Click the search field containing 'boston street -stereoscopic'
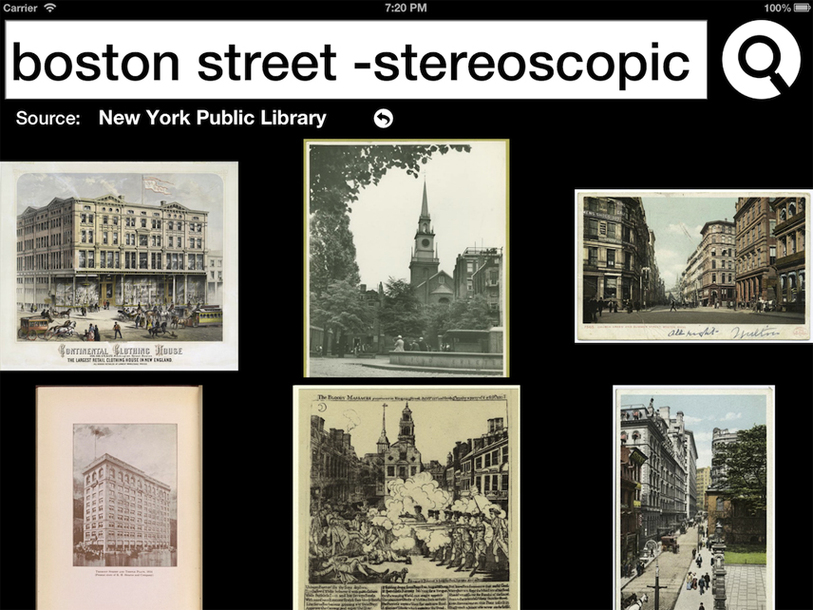813x610 pixels. pos(356,60)
